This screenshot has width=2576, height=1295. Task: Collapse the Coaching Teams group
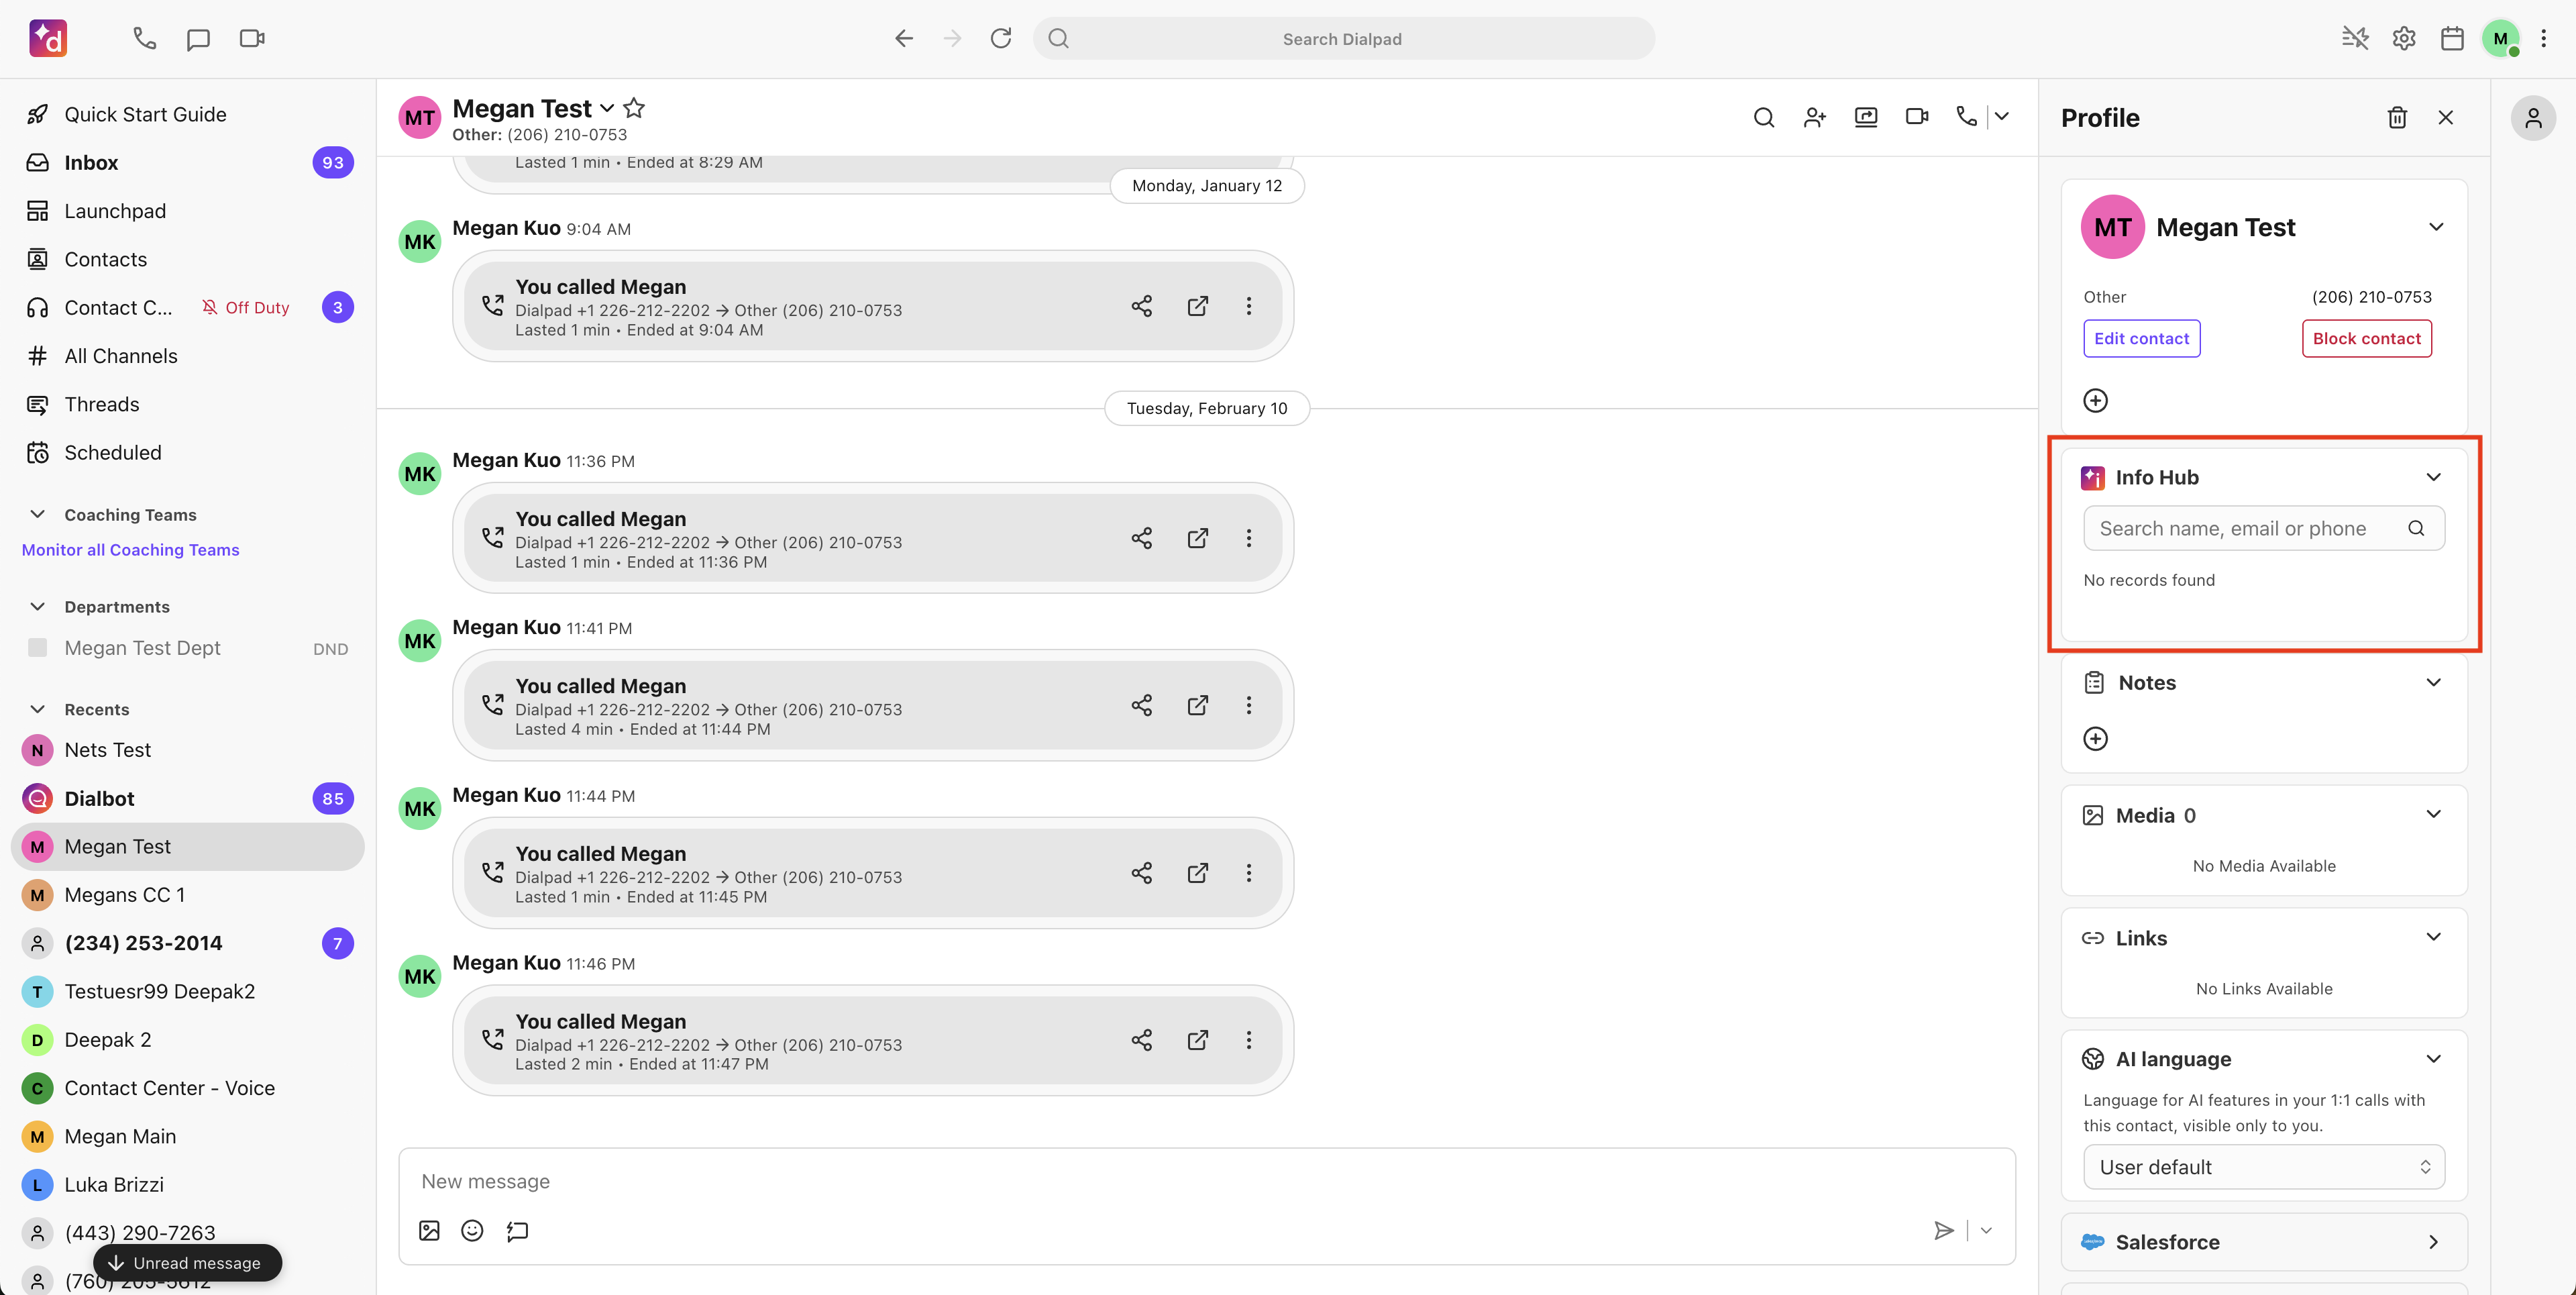coord(38,514)
